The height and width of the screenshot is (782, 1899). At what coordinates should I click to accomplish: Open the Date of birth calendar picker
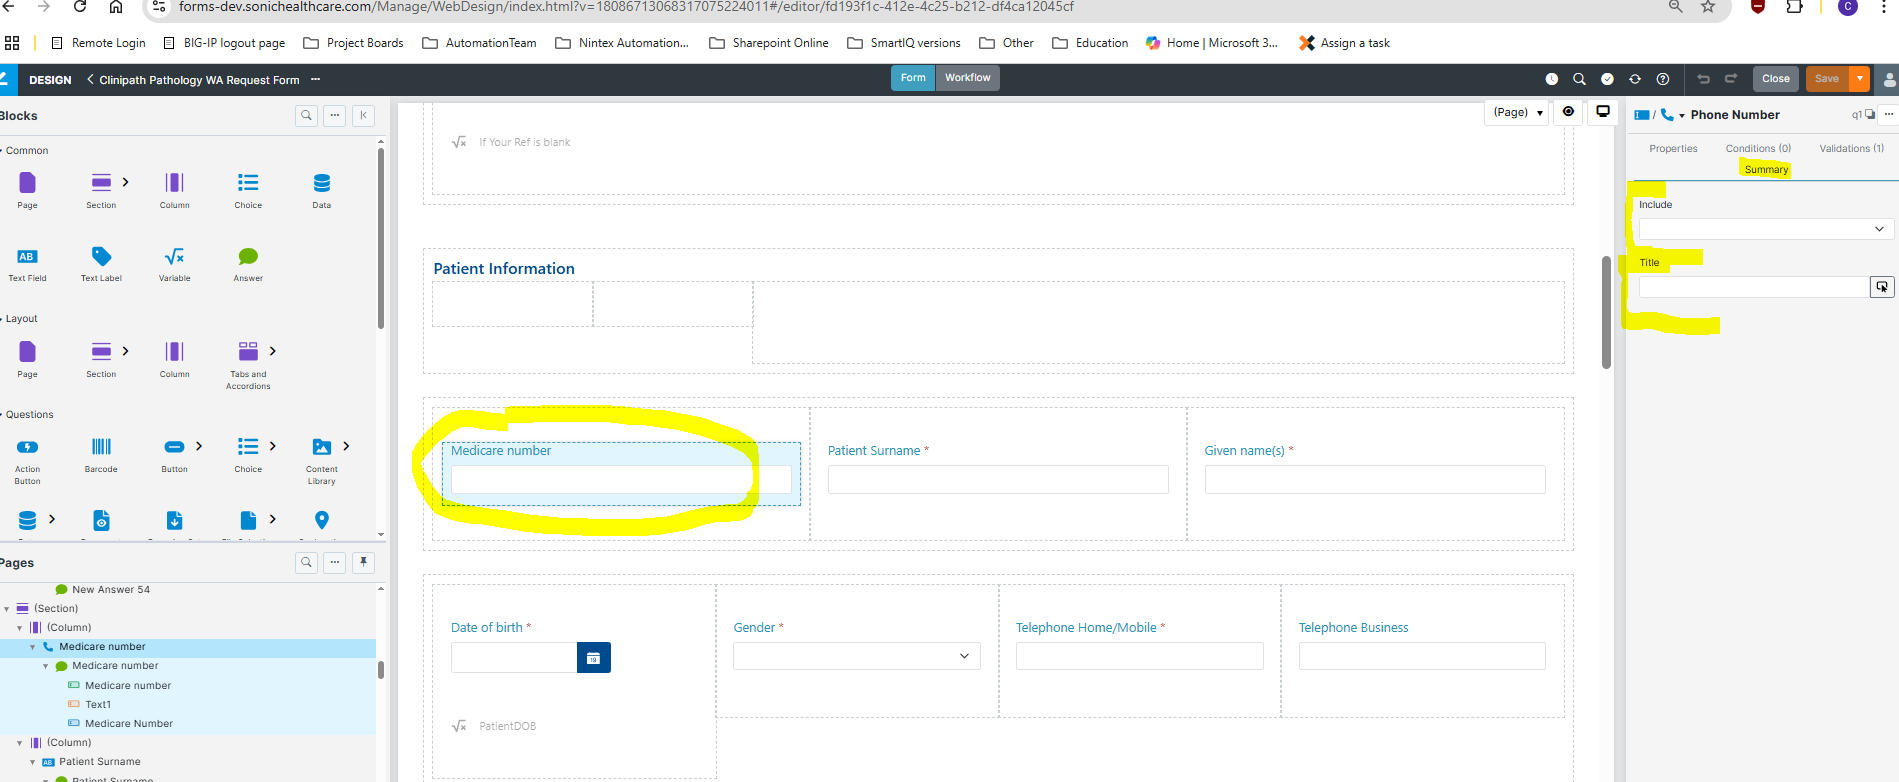[x=593, y=658]
